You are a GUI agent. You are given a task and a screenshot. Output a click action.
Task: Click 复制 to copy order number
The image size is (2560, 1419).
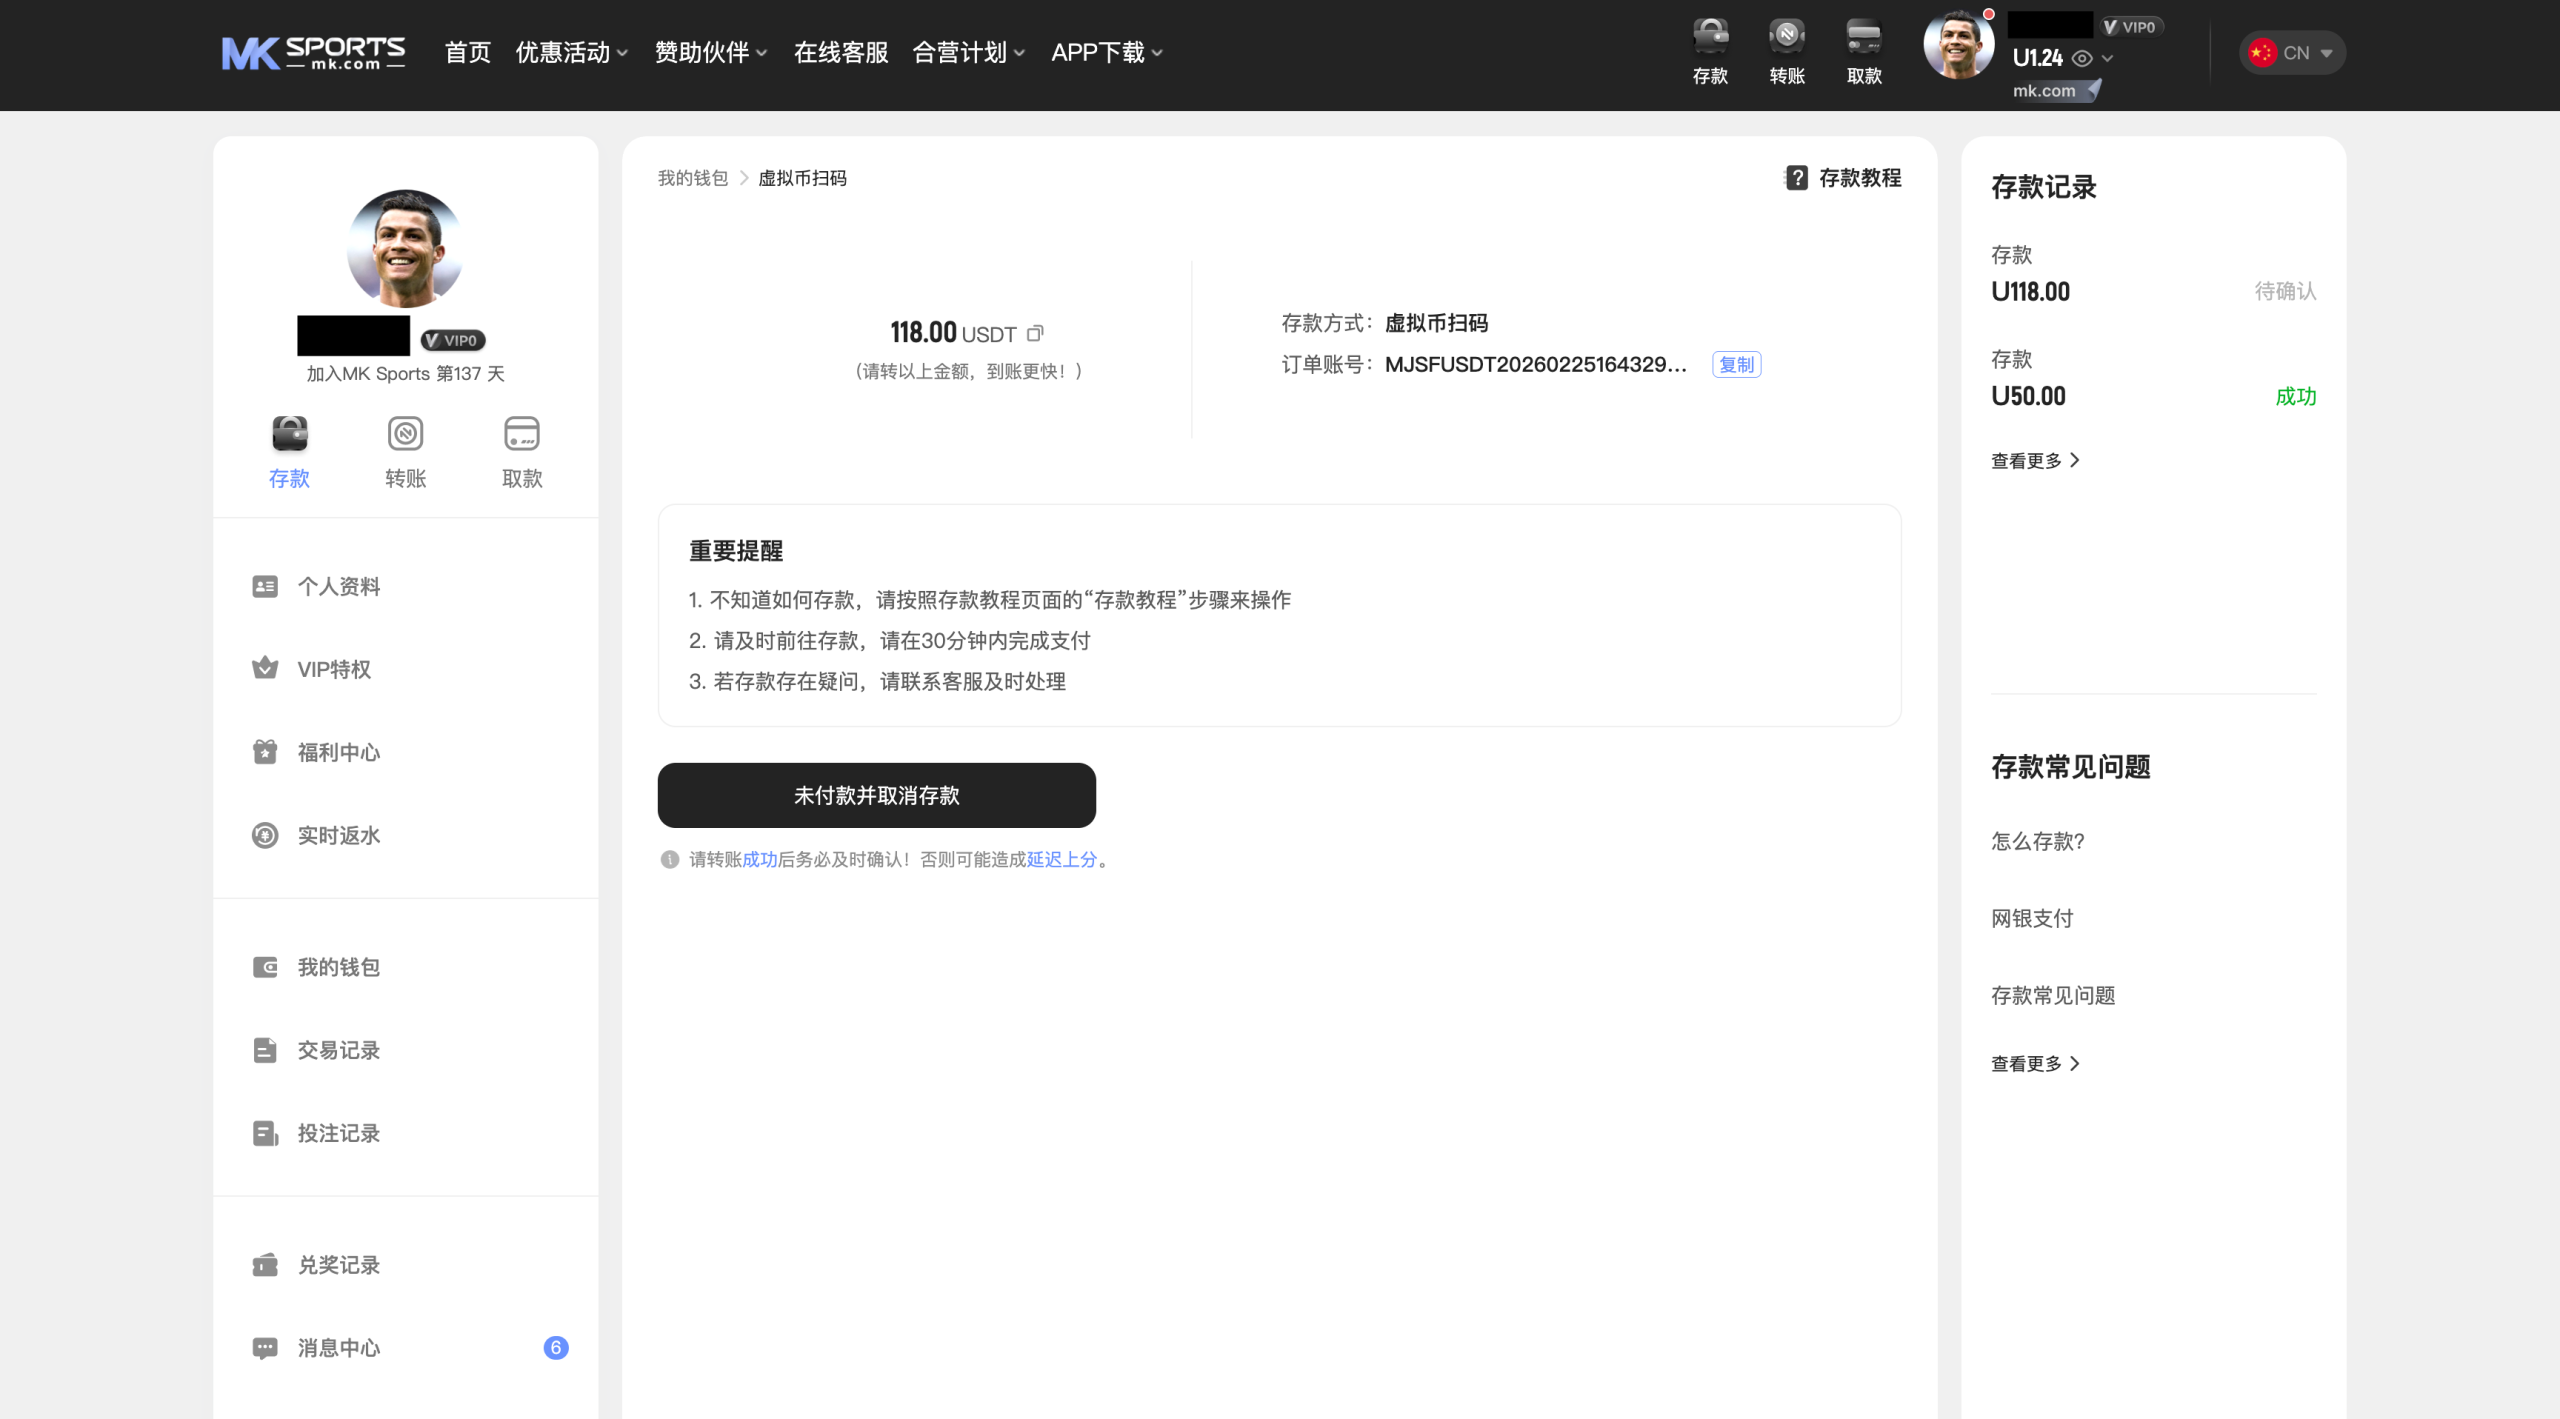tap(1736, 365)
